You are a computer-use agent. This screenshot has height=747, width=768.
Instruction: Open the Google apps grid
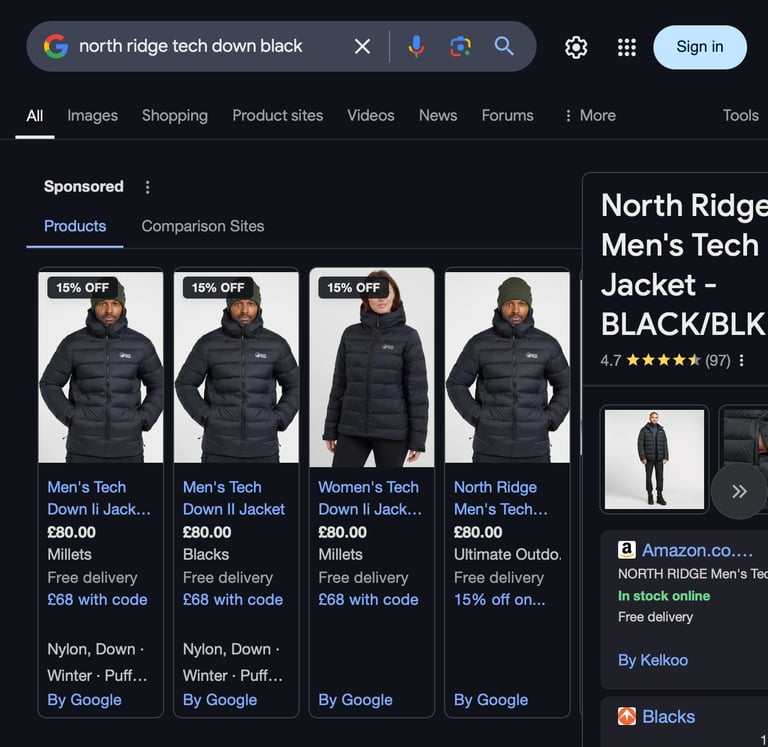(627, 48)
